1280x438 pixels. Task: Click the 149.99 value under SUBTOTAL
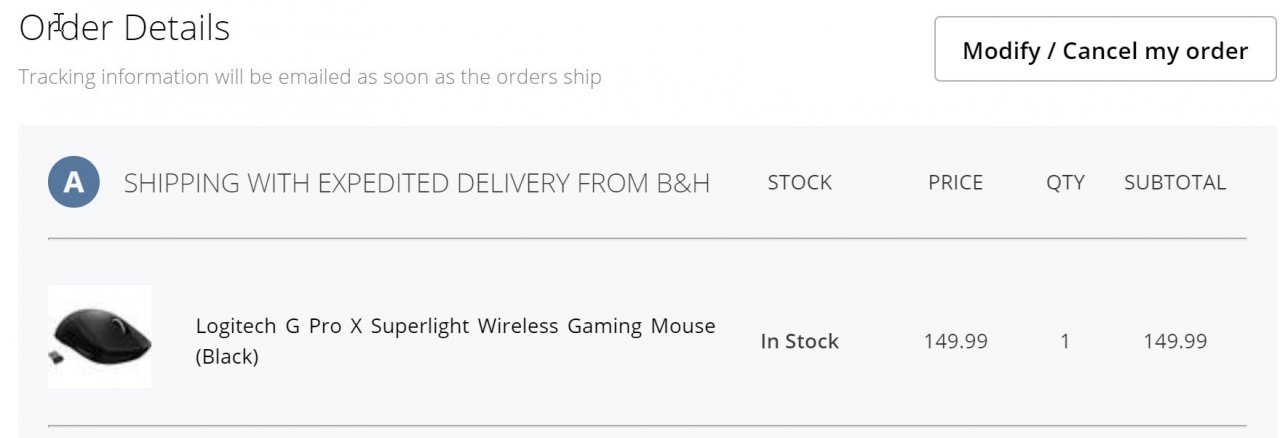(x=1175, y=341)
